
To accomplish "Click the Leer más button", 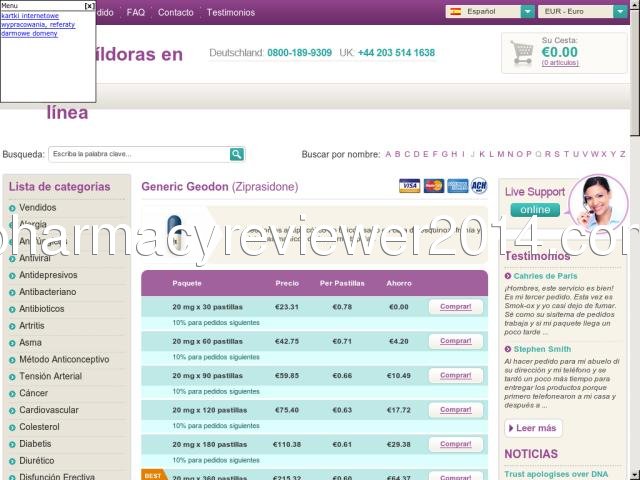I will click(x=533, y=428).
